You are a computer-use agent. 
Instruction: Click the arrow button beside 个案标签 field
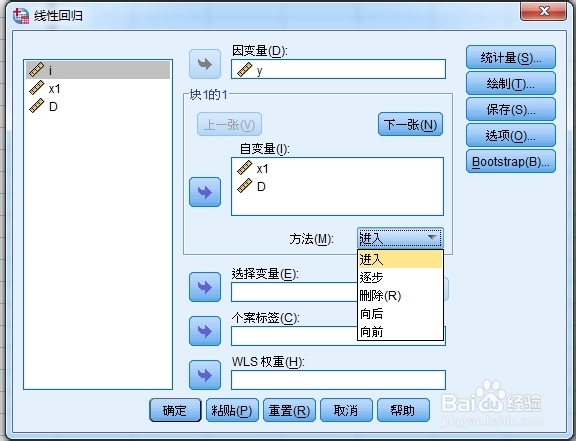click(205, 331)
